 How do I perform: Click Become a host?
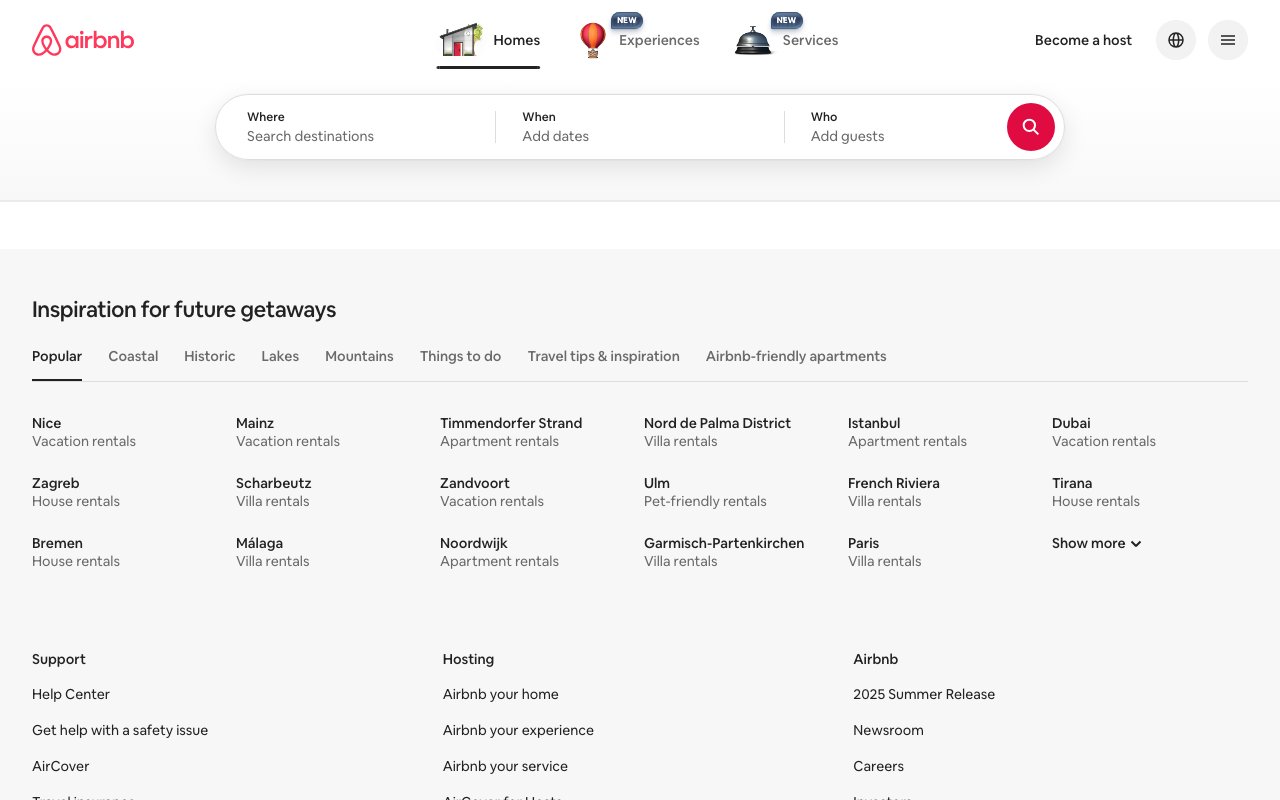click(x=1083, y=40)
